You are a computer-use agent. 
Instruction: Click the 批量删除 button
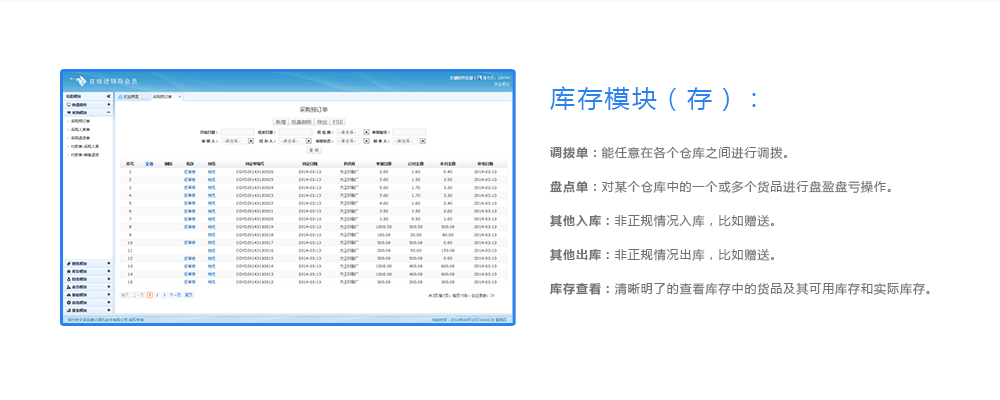click(x=300, y=122)
